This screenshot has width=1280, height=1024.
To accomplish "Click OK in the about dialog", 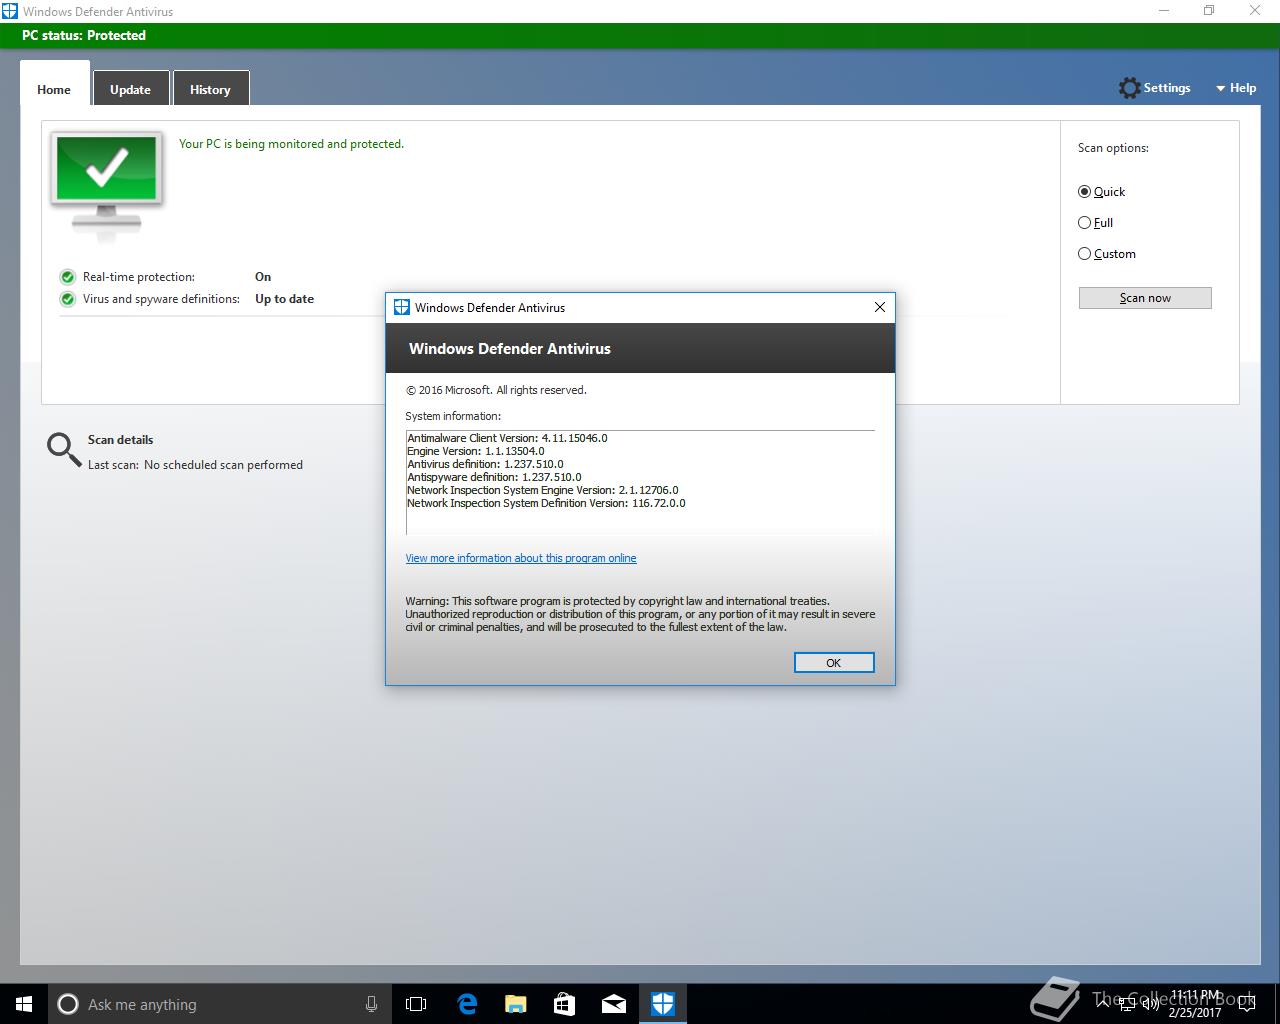I will point(834,663).
